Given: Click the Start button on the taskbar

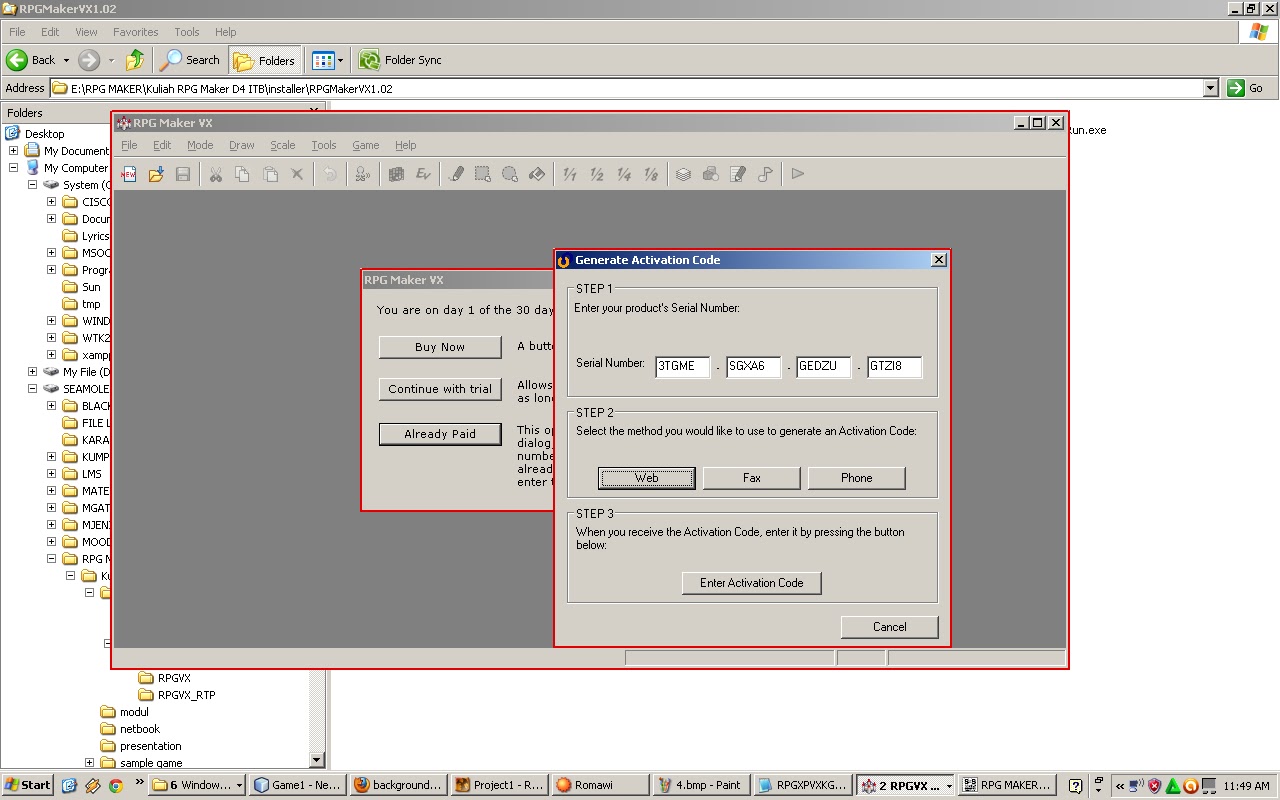Looking at the screenshot, I should [x=28, y=785].
